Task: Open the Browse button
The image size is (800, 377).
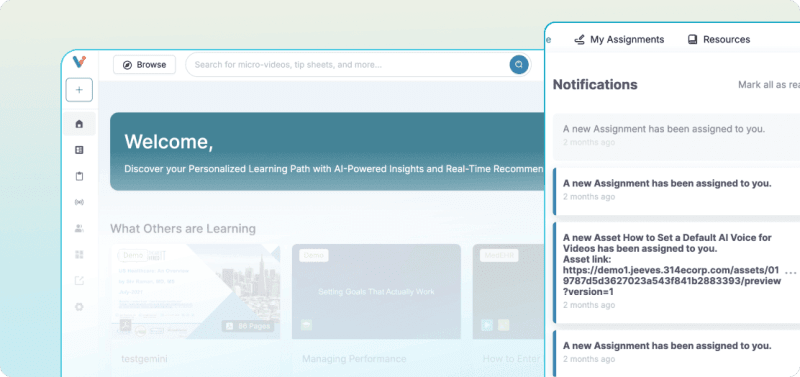Action: (x=144, y=65)
